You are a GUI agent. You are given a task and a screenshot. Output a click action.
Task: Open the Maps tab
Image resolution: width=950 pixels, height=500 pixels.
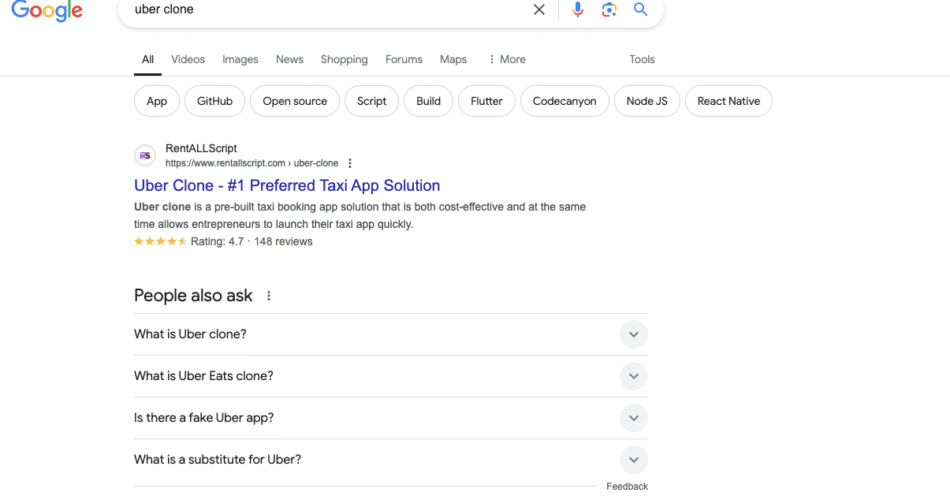tap(453, 59)
